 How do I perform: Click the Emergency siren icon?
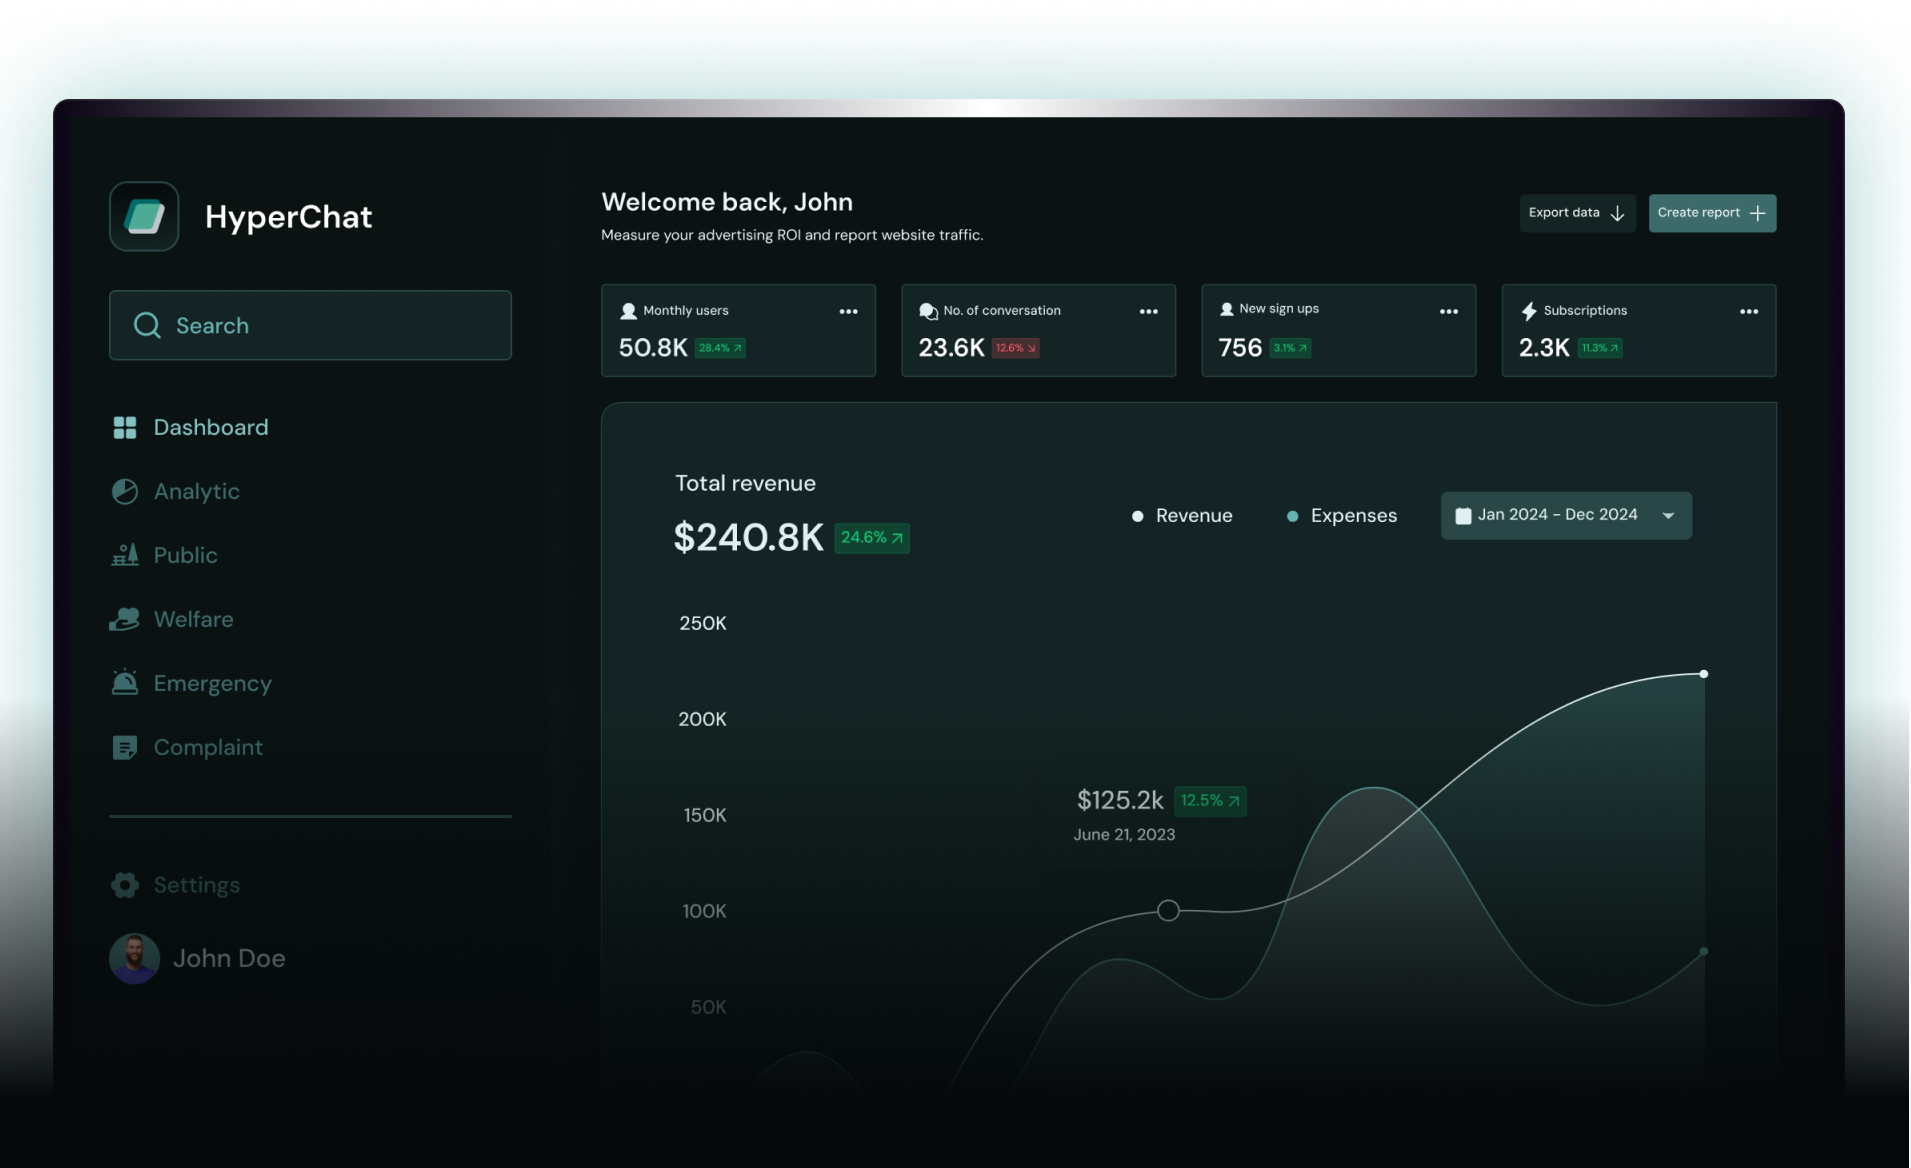point(125,683)
